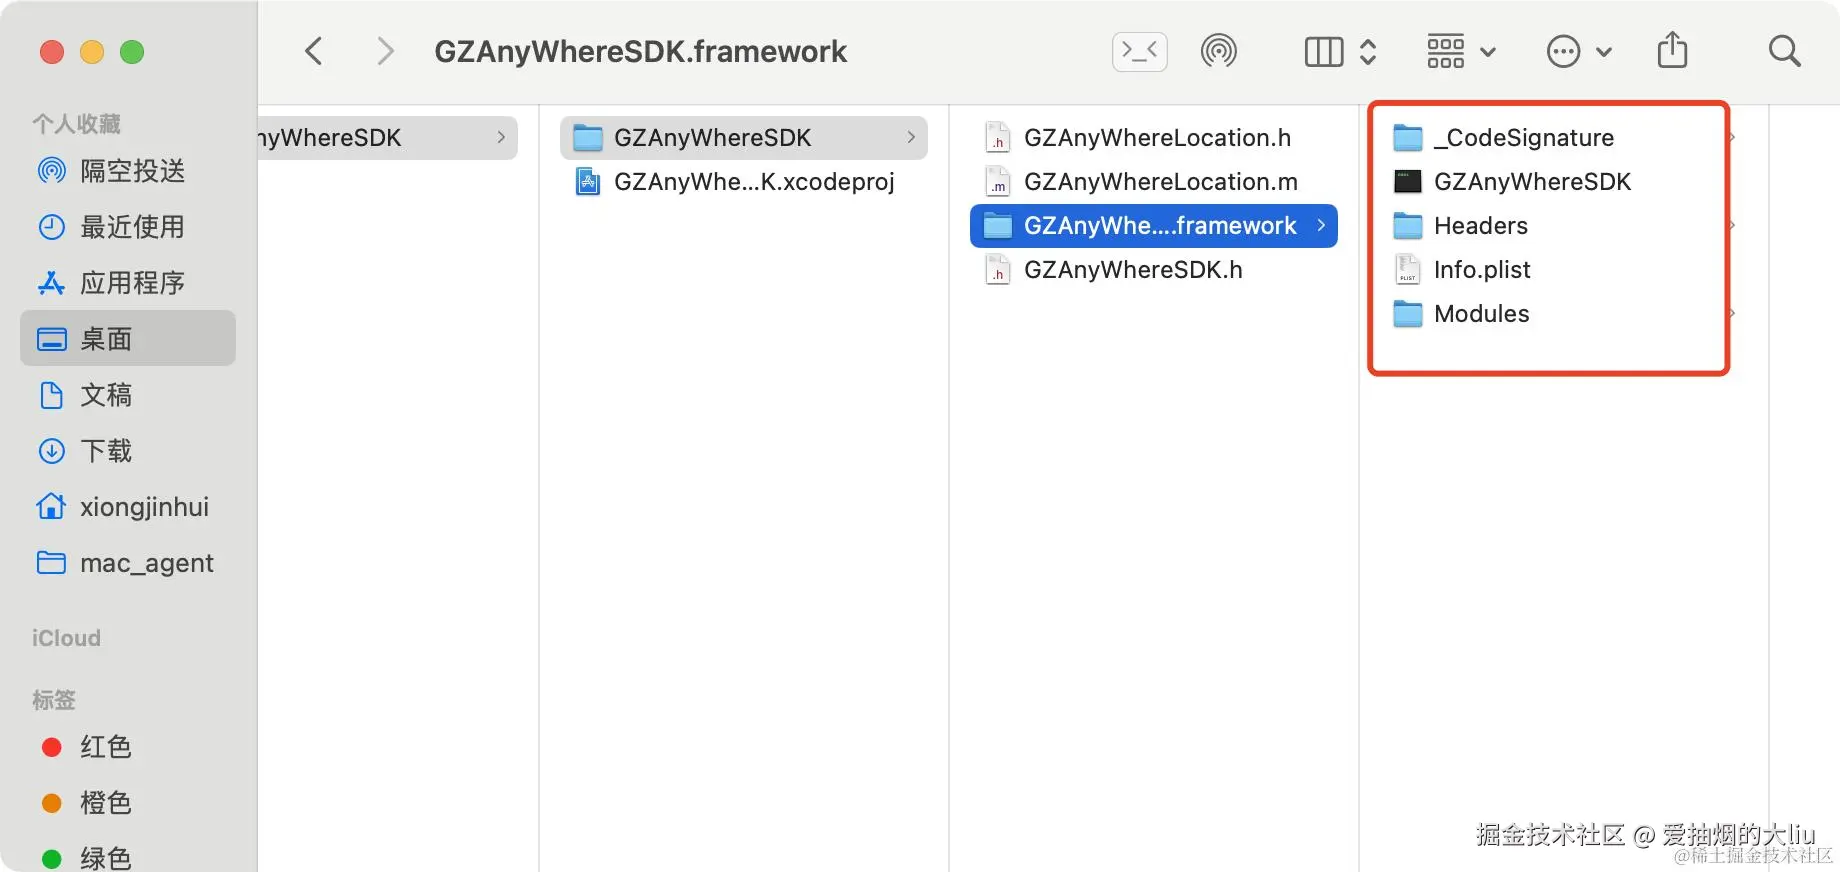Screen dimensions: 1840x872
Task: Go forward with the right chevron
Action: point(385,51)
